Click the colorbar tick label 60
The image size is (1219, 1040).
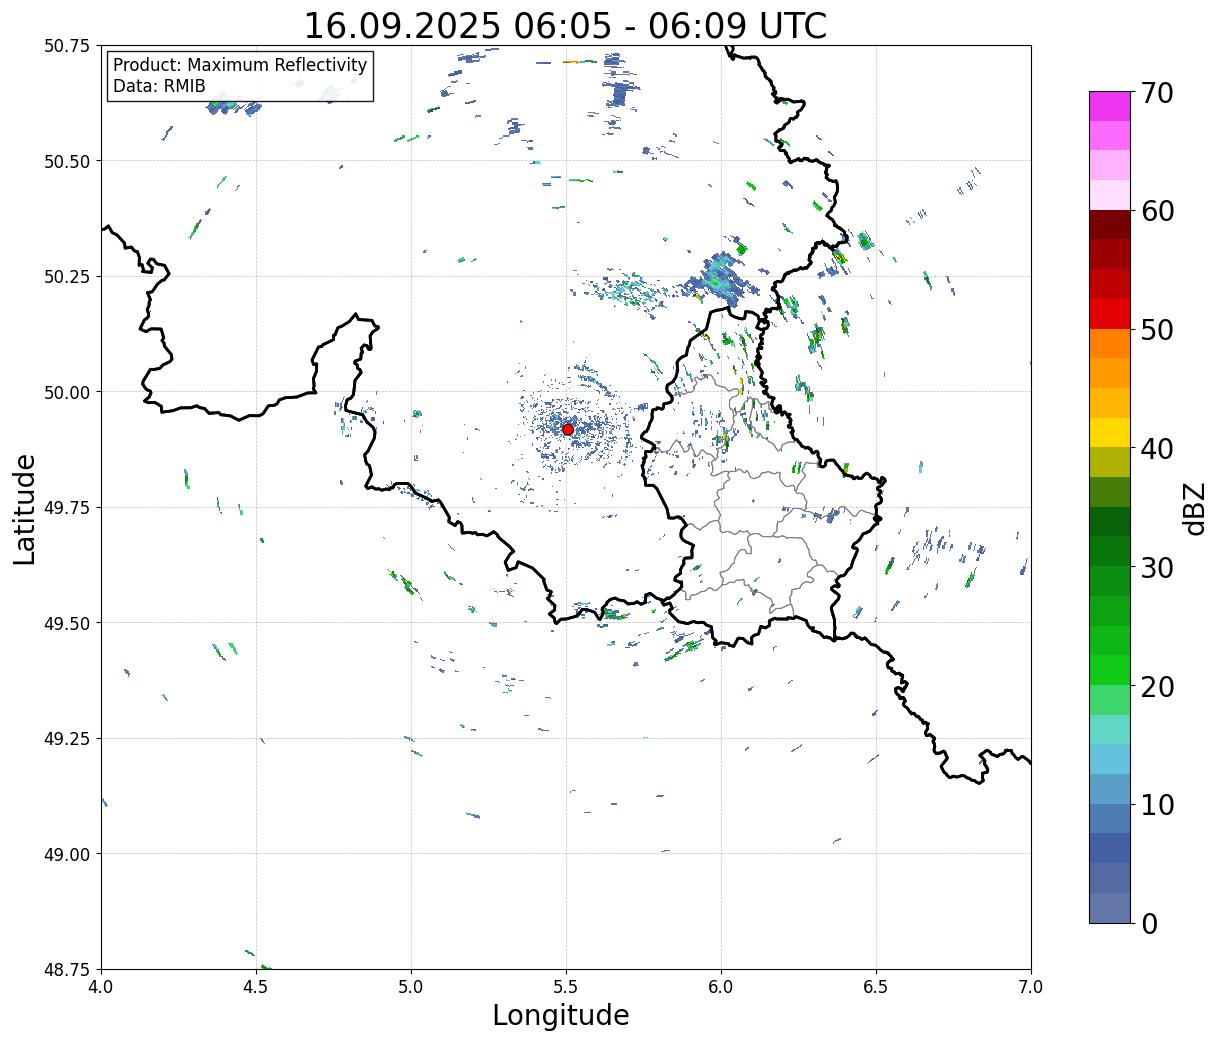[1156, 211]
